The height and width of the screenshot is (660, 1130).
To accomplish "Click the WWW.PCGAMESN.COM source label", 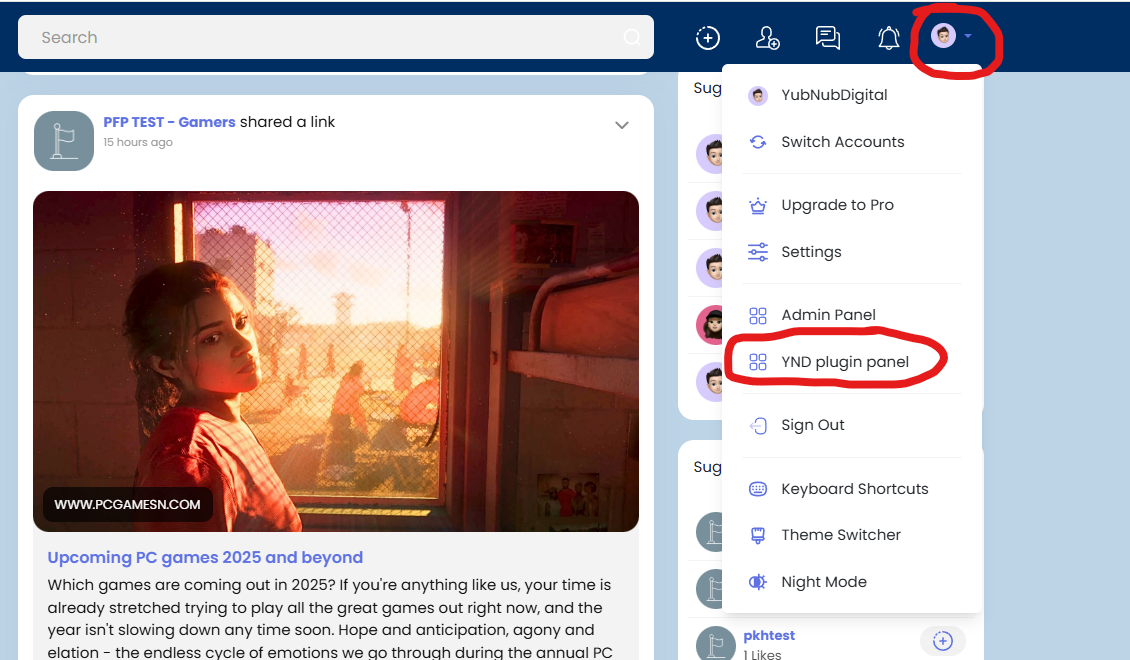I will [x=128, y=504].
